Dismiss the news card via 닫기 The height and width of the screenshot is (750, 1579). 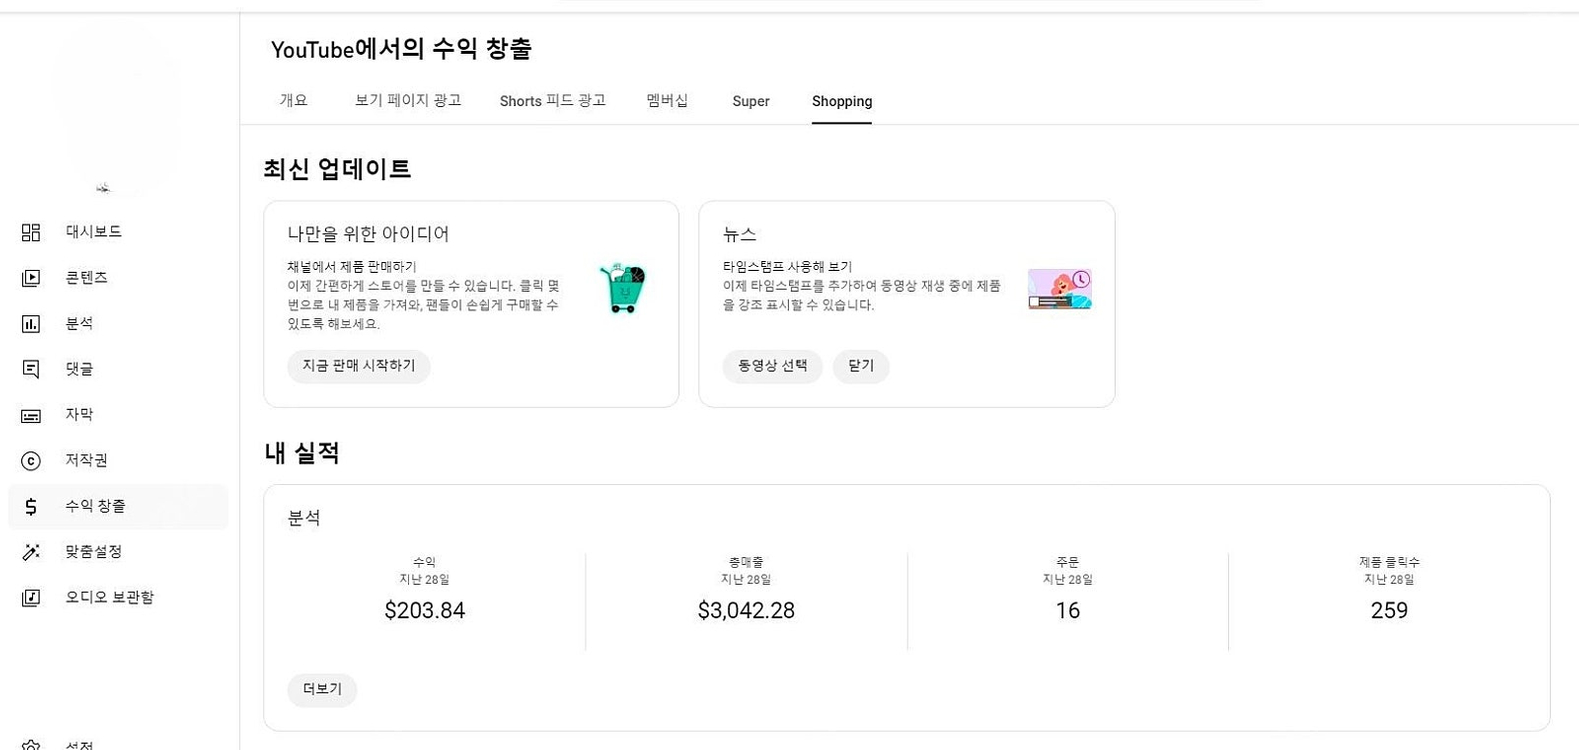coord(860,366)
